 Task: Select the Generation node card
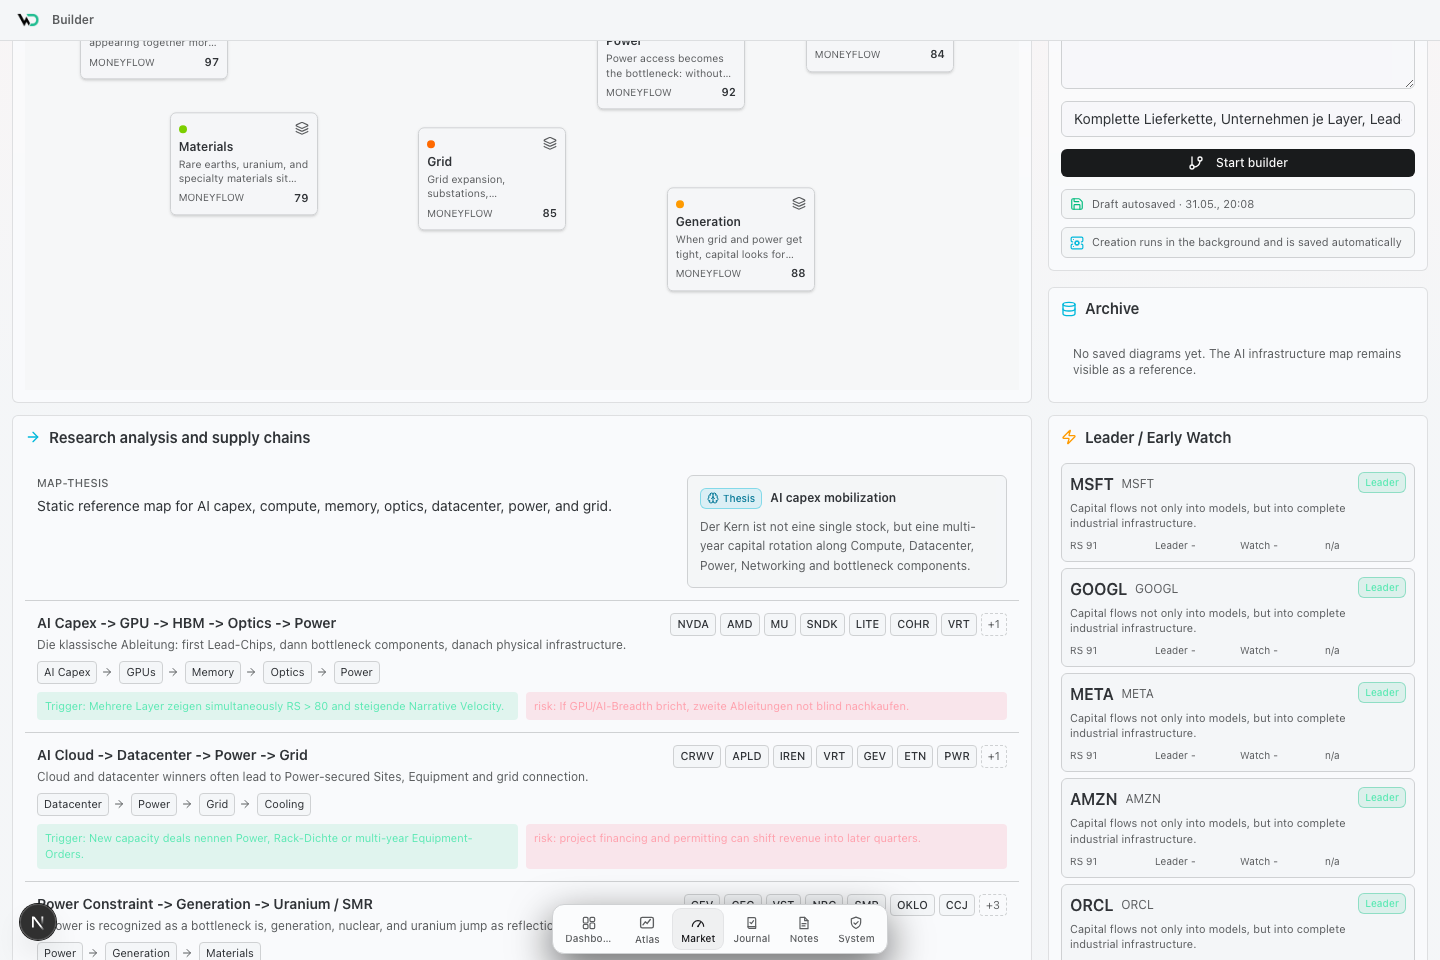741,239
